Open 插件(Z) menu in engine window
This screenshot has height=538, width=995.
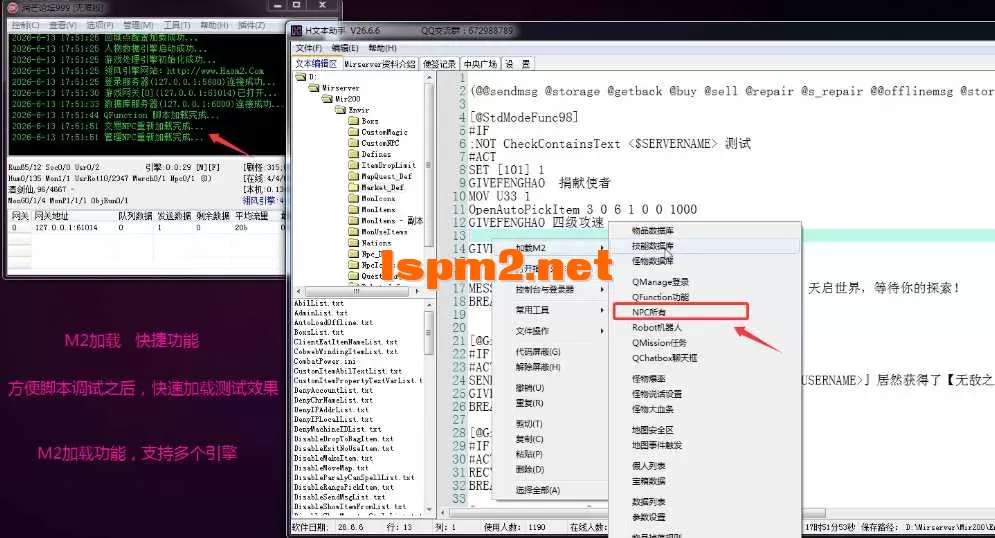(x=251, y=25)
